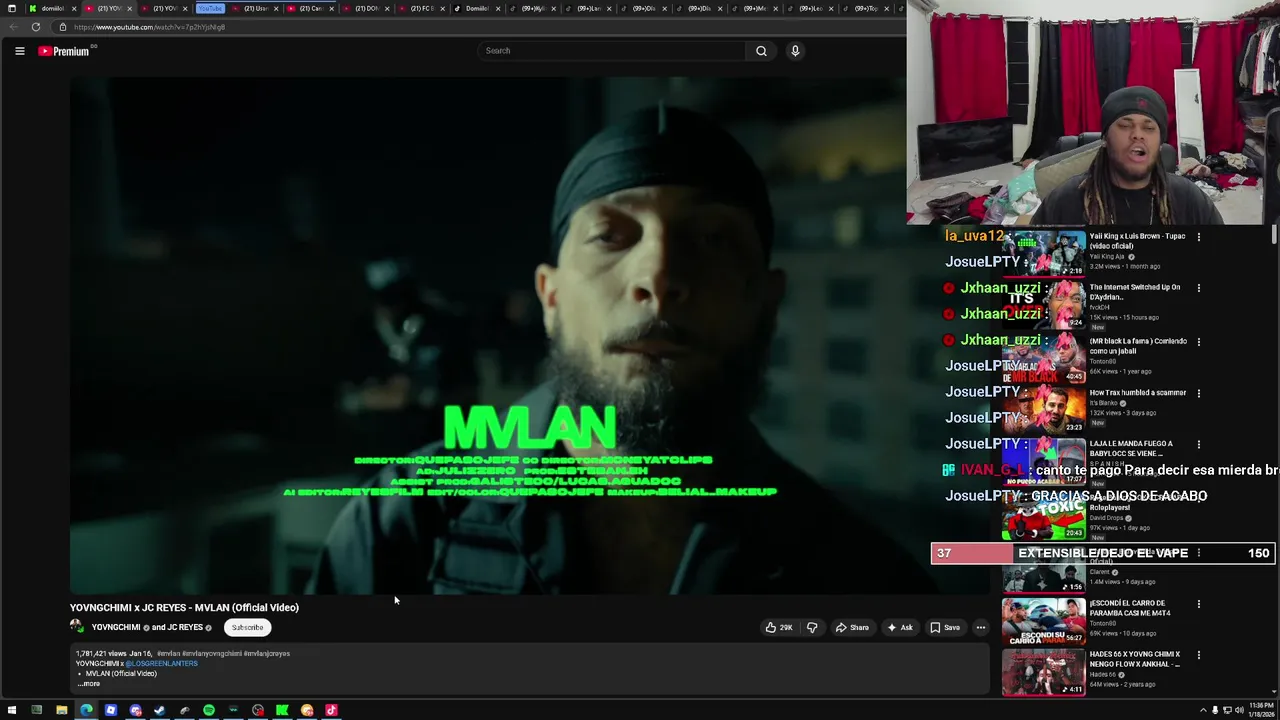The image size is (1280, 720).
Task: Switch to 'Domiilol' TikTok browser tab
Action: click(476, 8)
